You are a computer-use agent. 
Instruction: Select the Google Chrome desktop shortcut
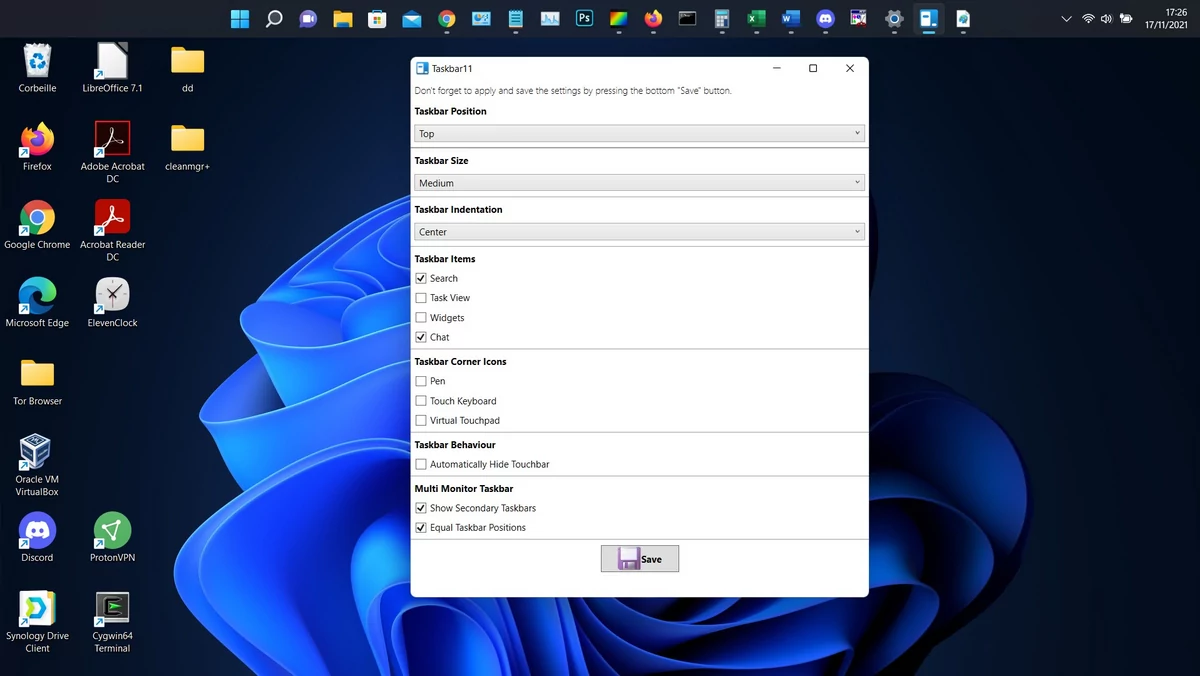(37, 224)
